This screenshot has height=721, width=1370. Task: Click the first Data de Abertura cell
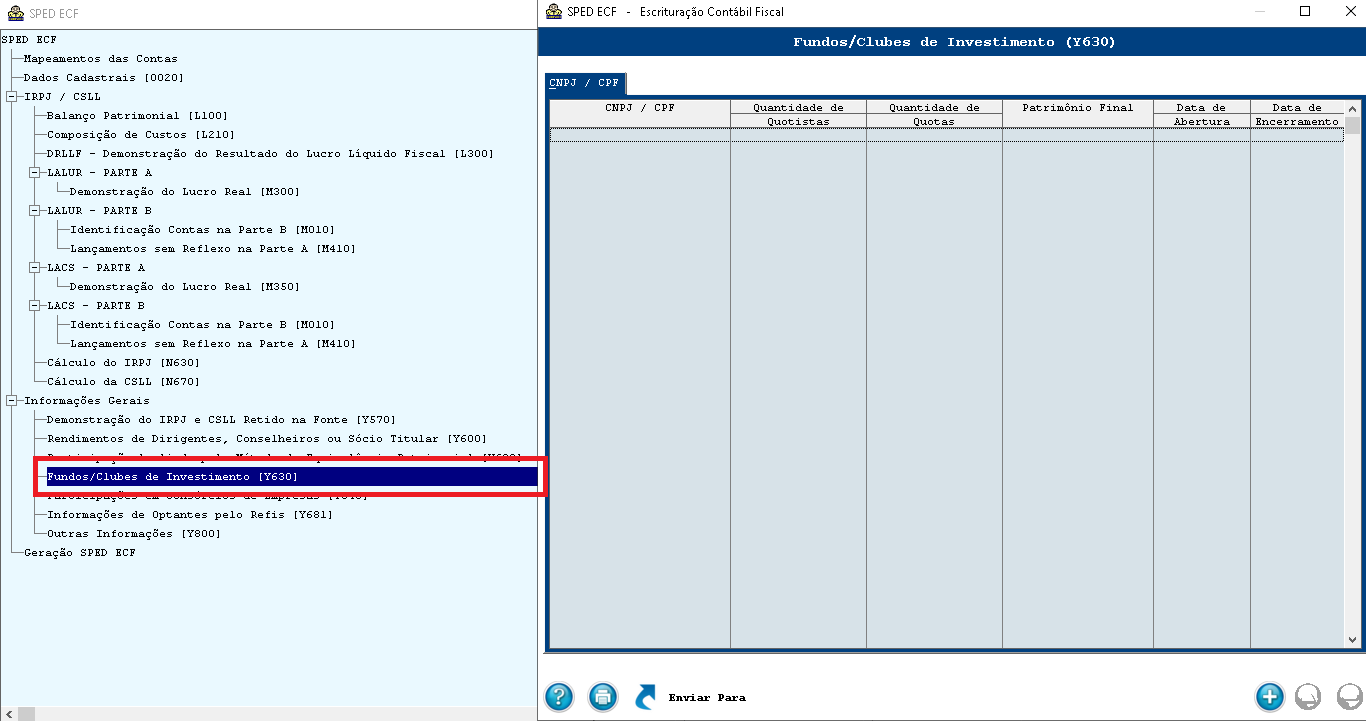coord(1201,135)
